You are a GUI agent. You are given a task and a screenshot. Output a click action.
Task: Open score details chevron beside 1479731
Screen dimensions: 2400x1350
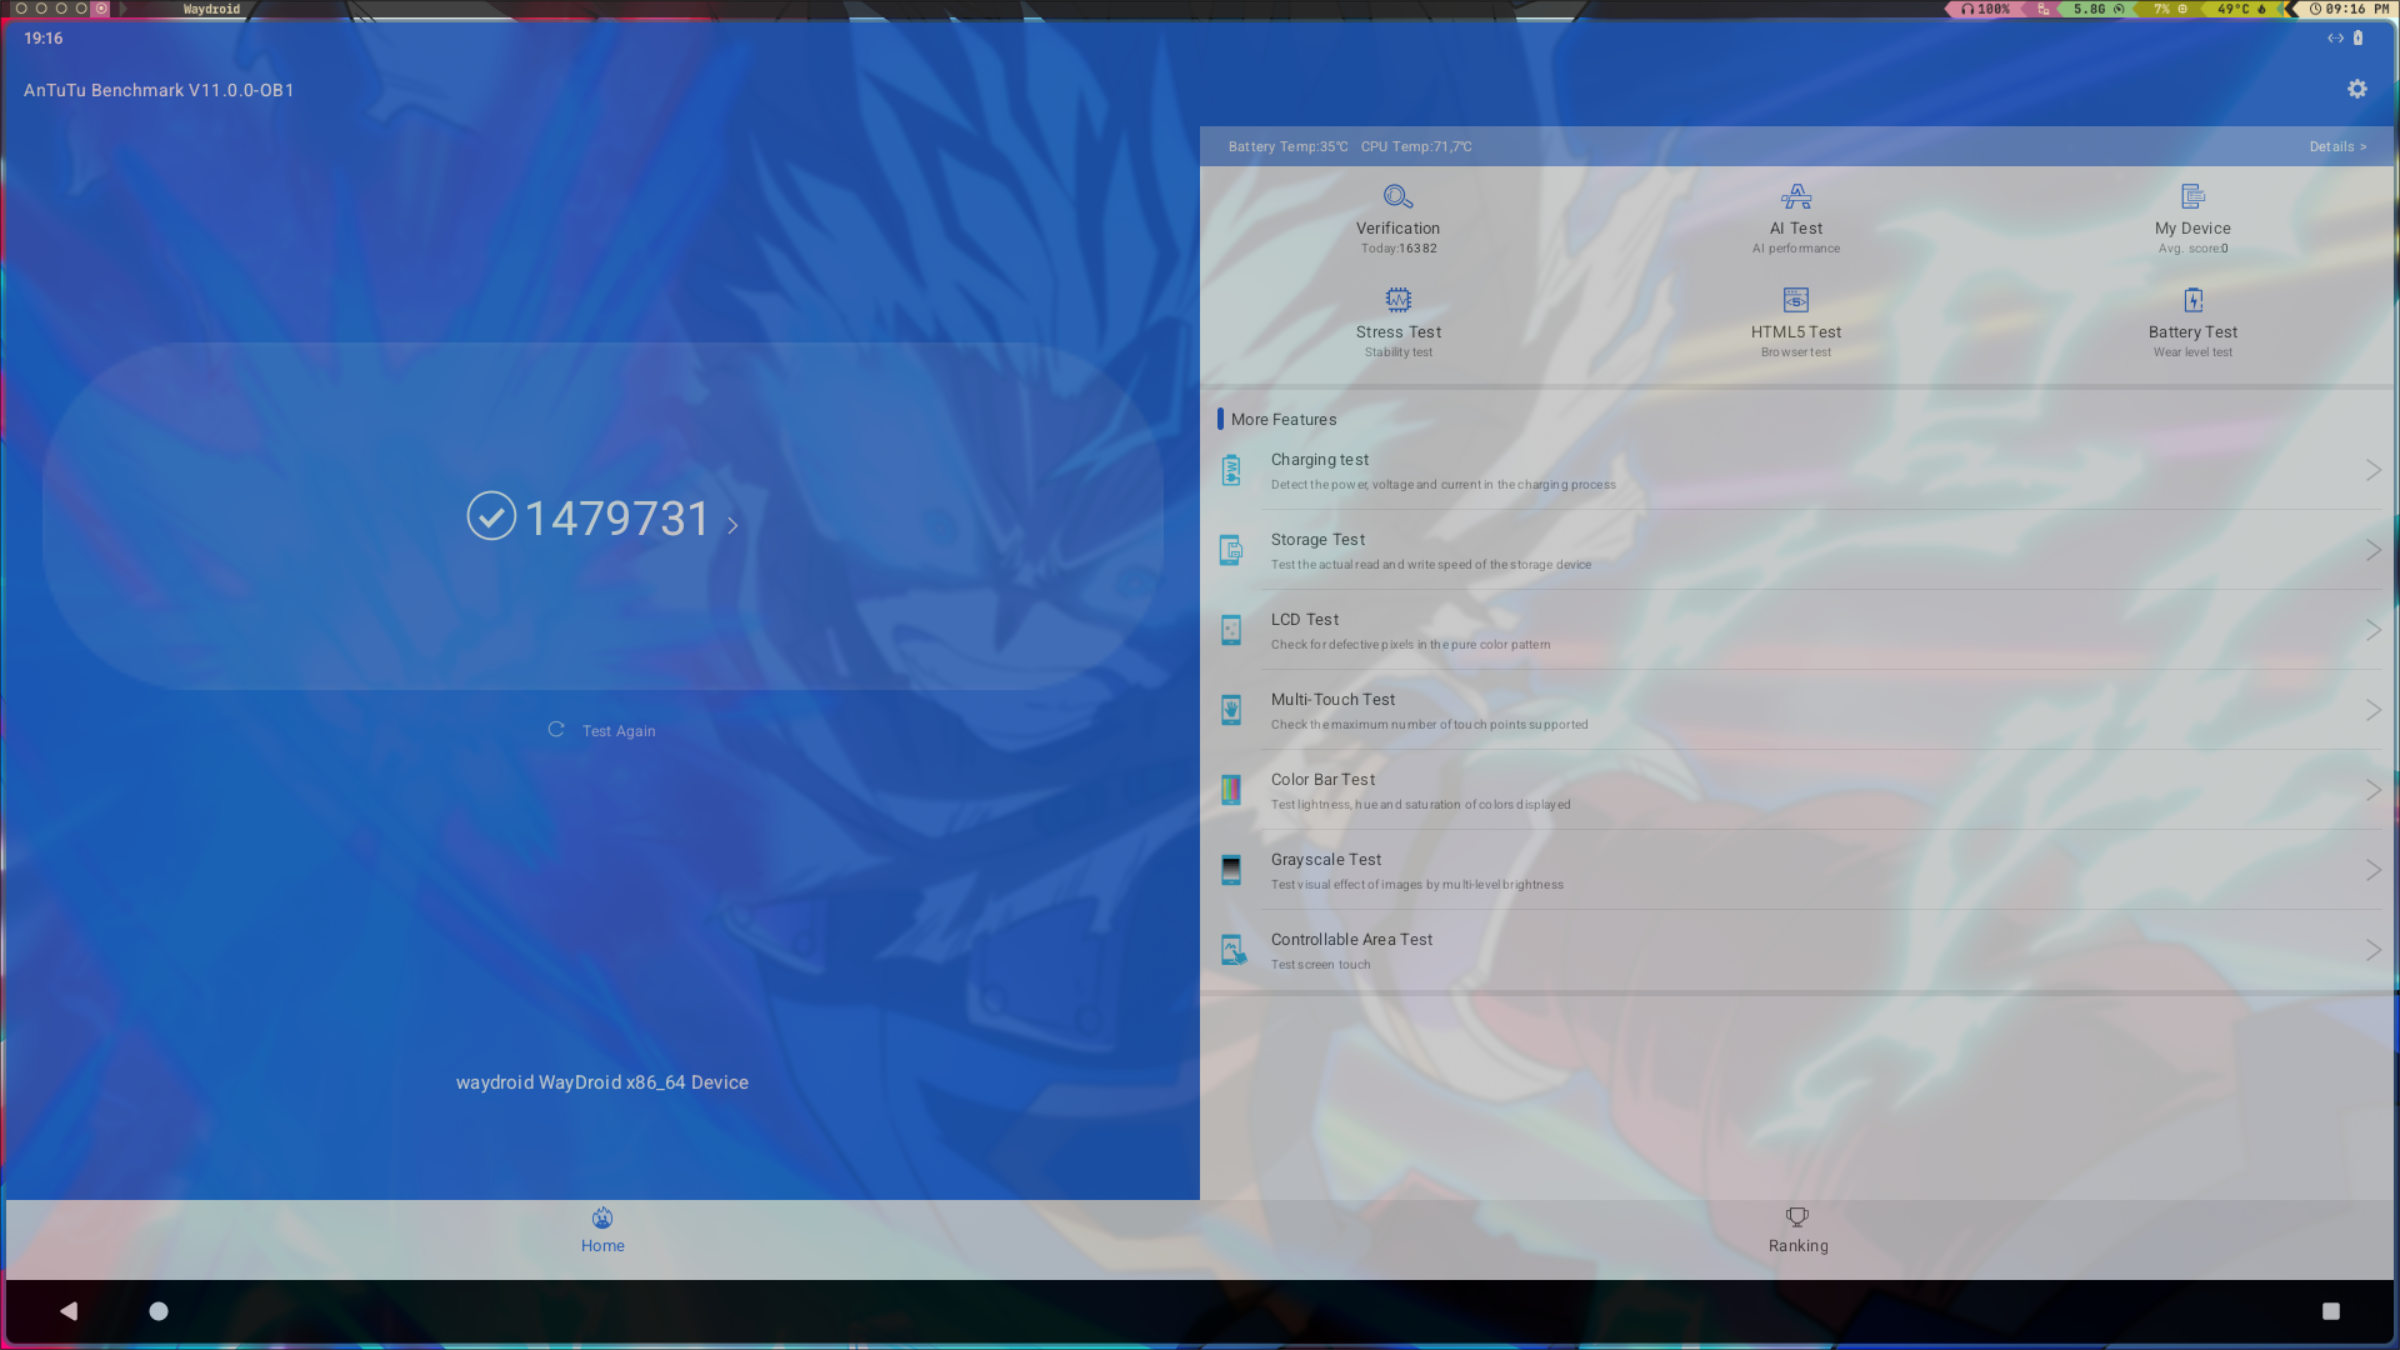pyautogui.click(x=733, y=525)
